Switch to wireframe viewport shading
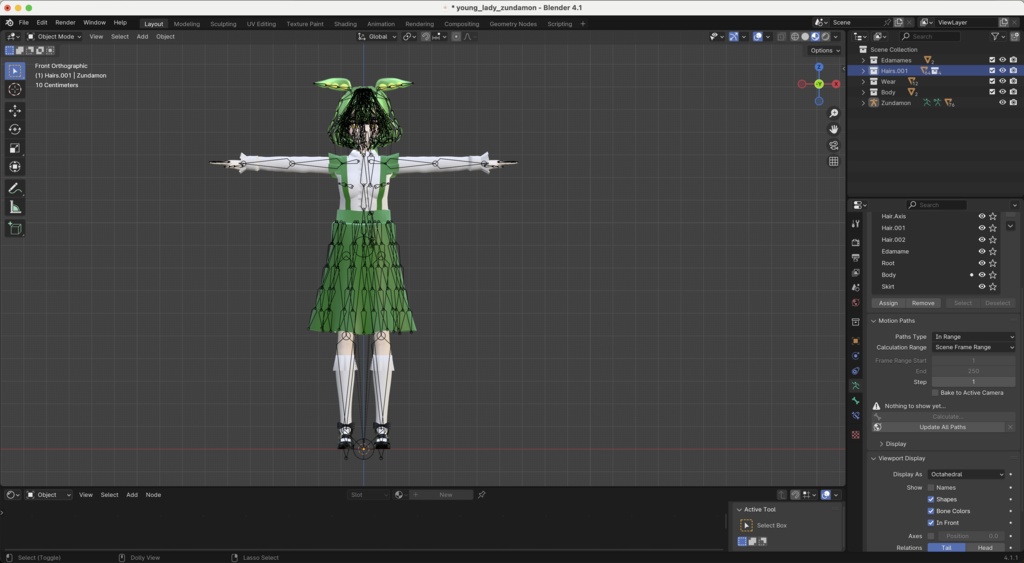 click(x=795, y=37)
